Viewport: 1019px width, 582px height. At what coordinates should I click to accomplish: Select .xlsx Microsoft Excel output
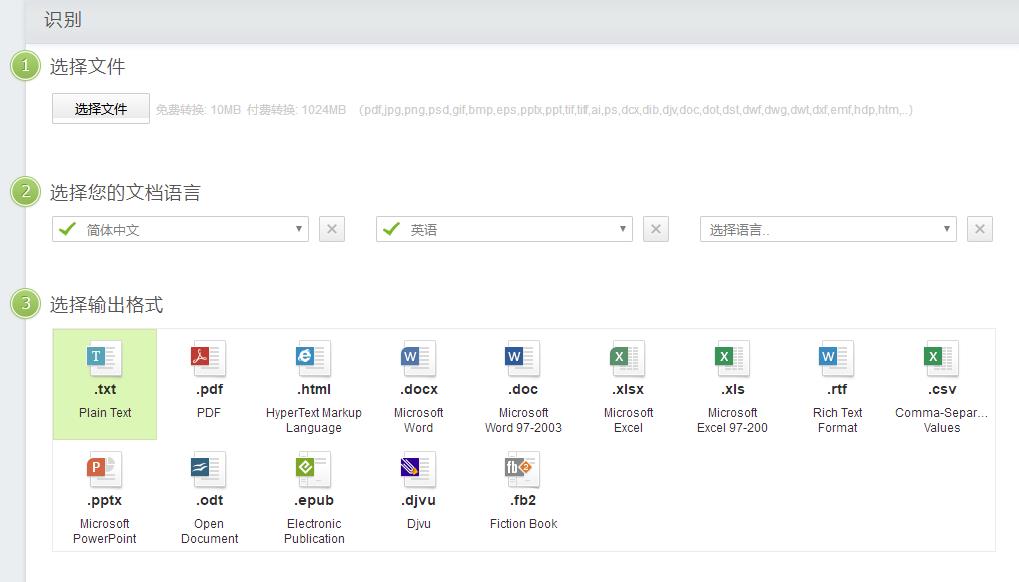click(628, 384)
